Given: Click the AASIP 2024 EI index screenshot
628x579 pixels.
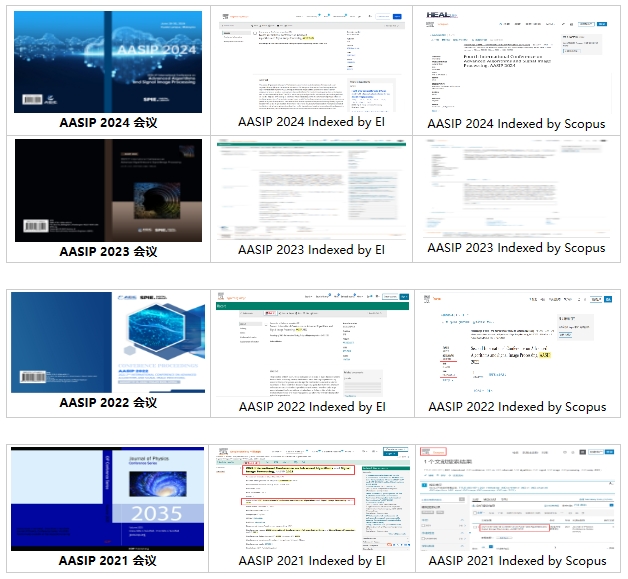Looking at the screenshot, I should pos(311,62).
